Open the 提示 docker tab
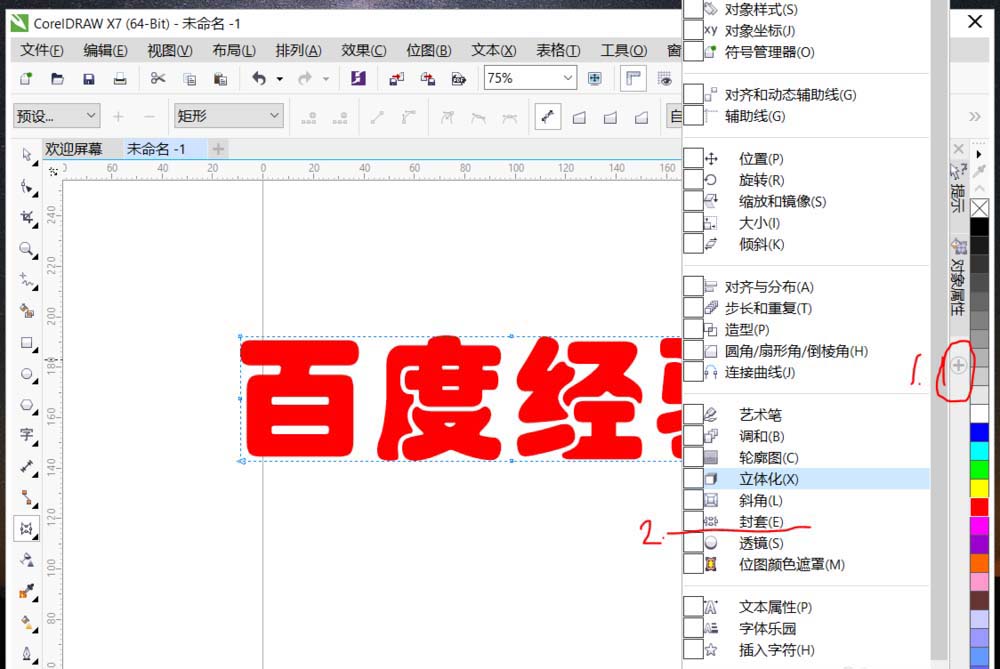This screenshot has width=1000, height=669. click(958, 187)
